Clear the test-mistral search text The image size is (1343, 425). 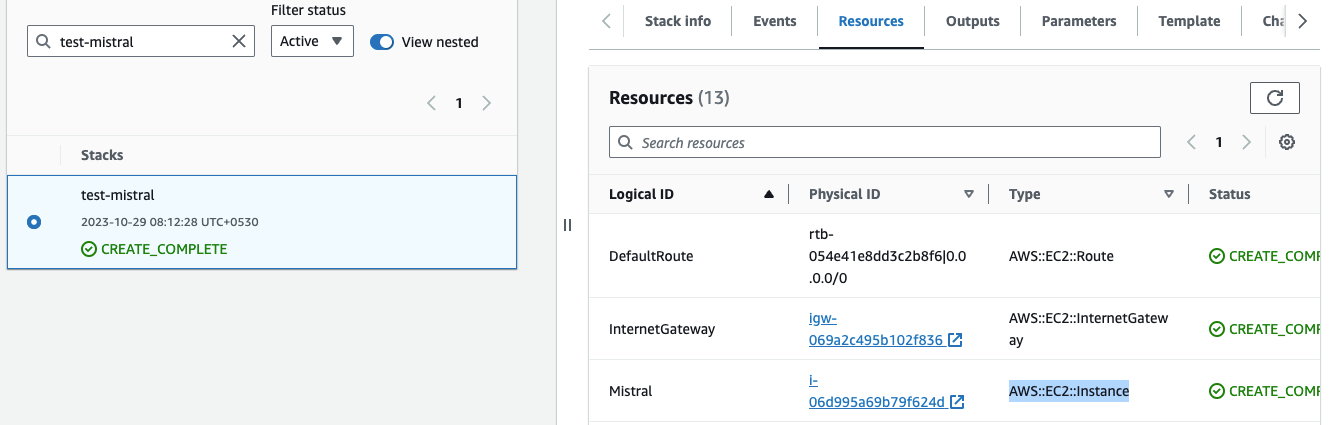click(x=239, y=41)
